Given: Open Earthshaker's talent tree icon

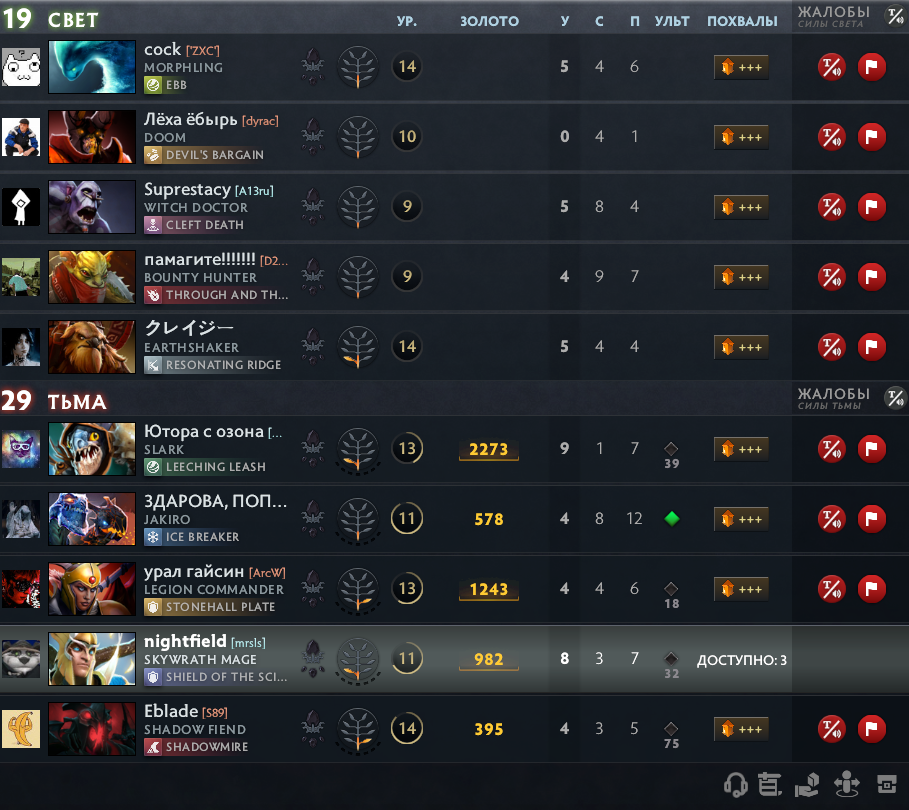Looking at the screenshot, I should click(358, 347).
